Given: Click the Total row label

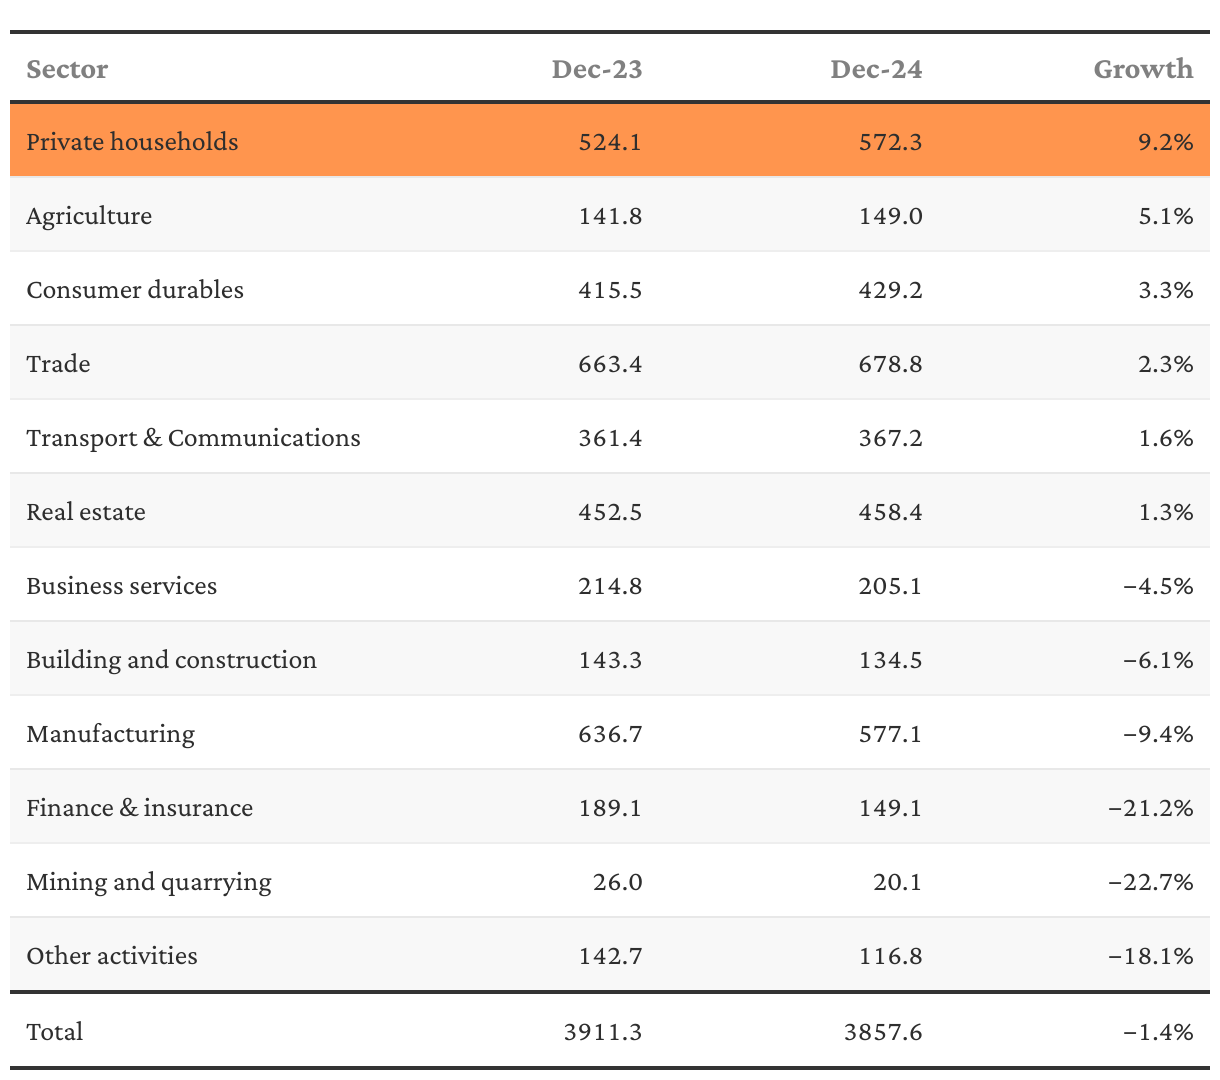Looking at the screenshot, I should tap(55, 1032).
